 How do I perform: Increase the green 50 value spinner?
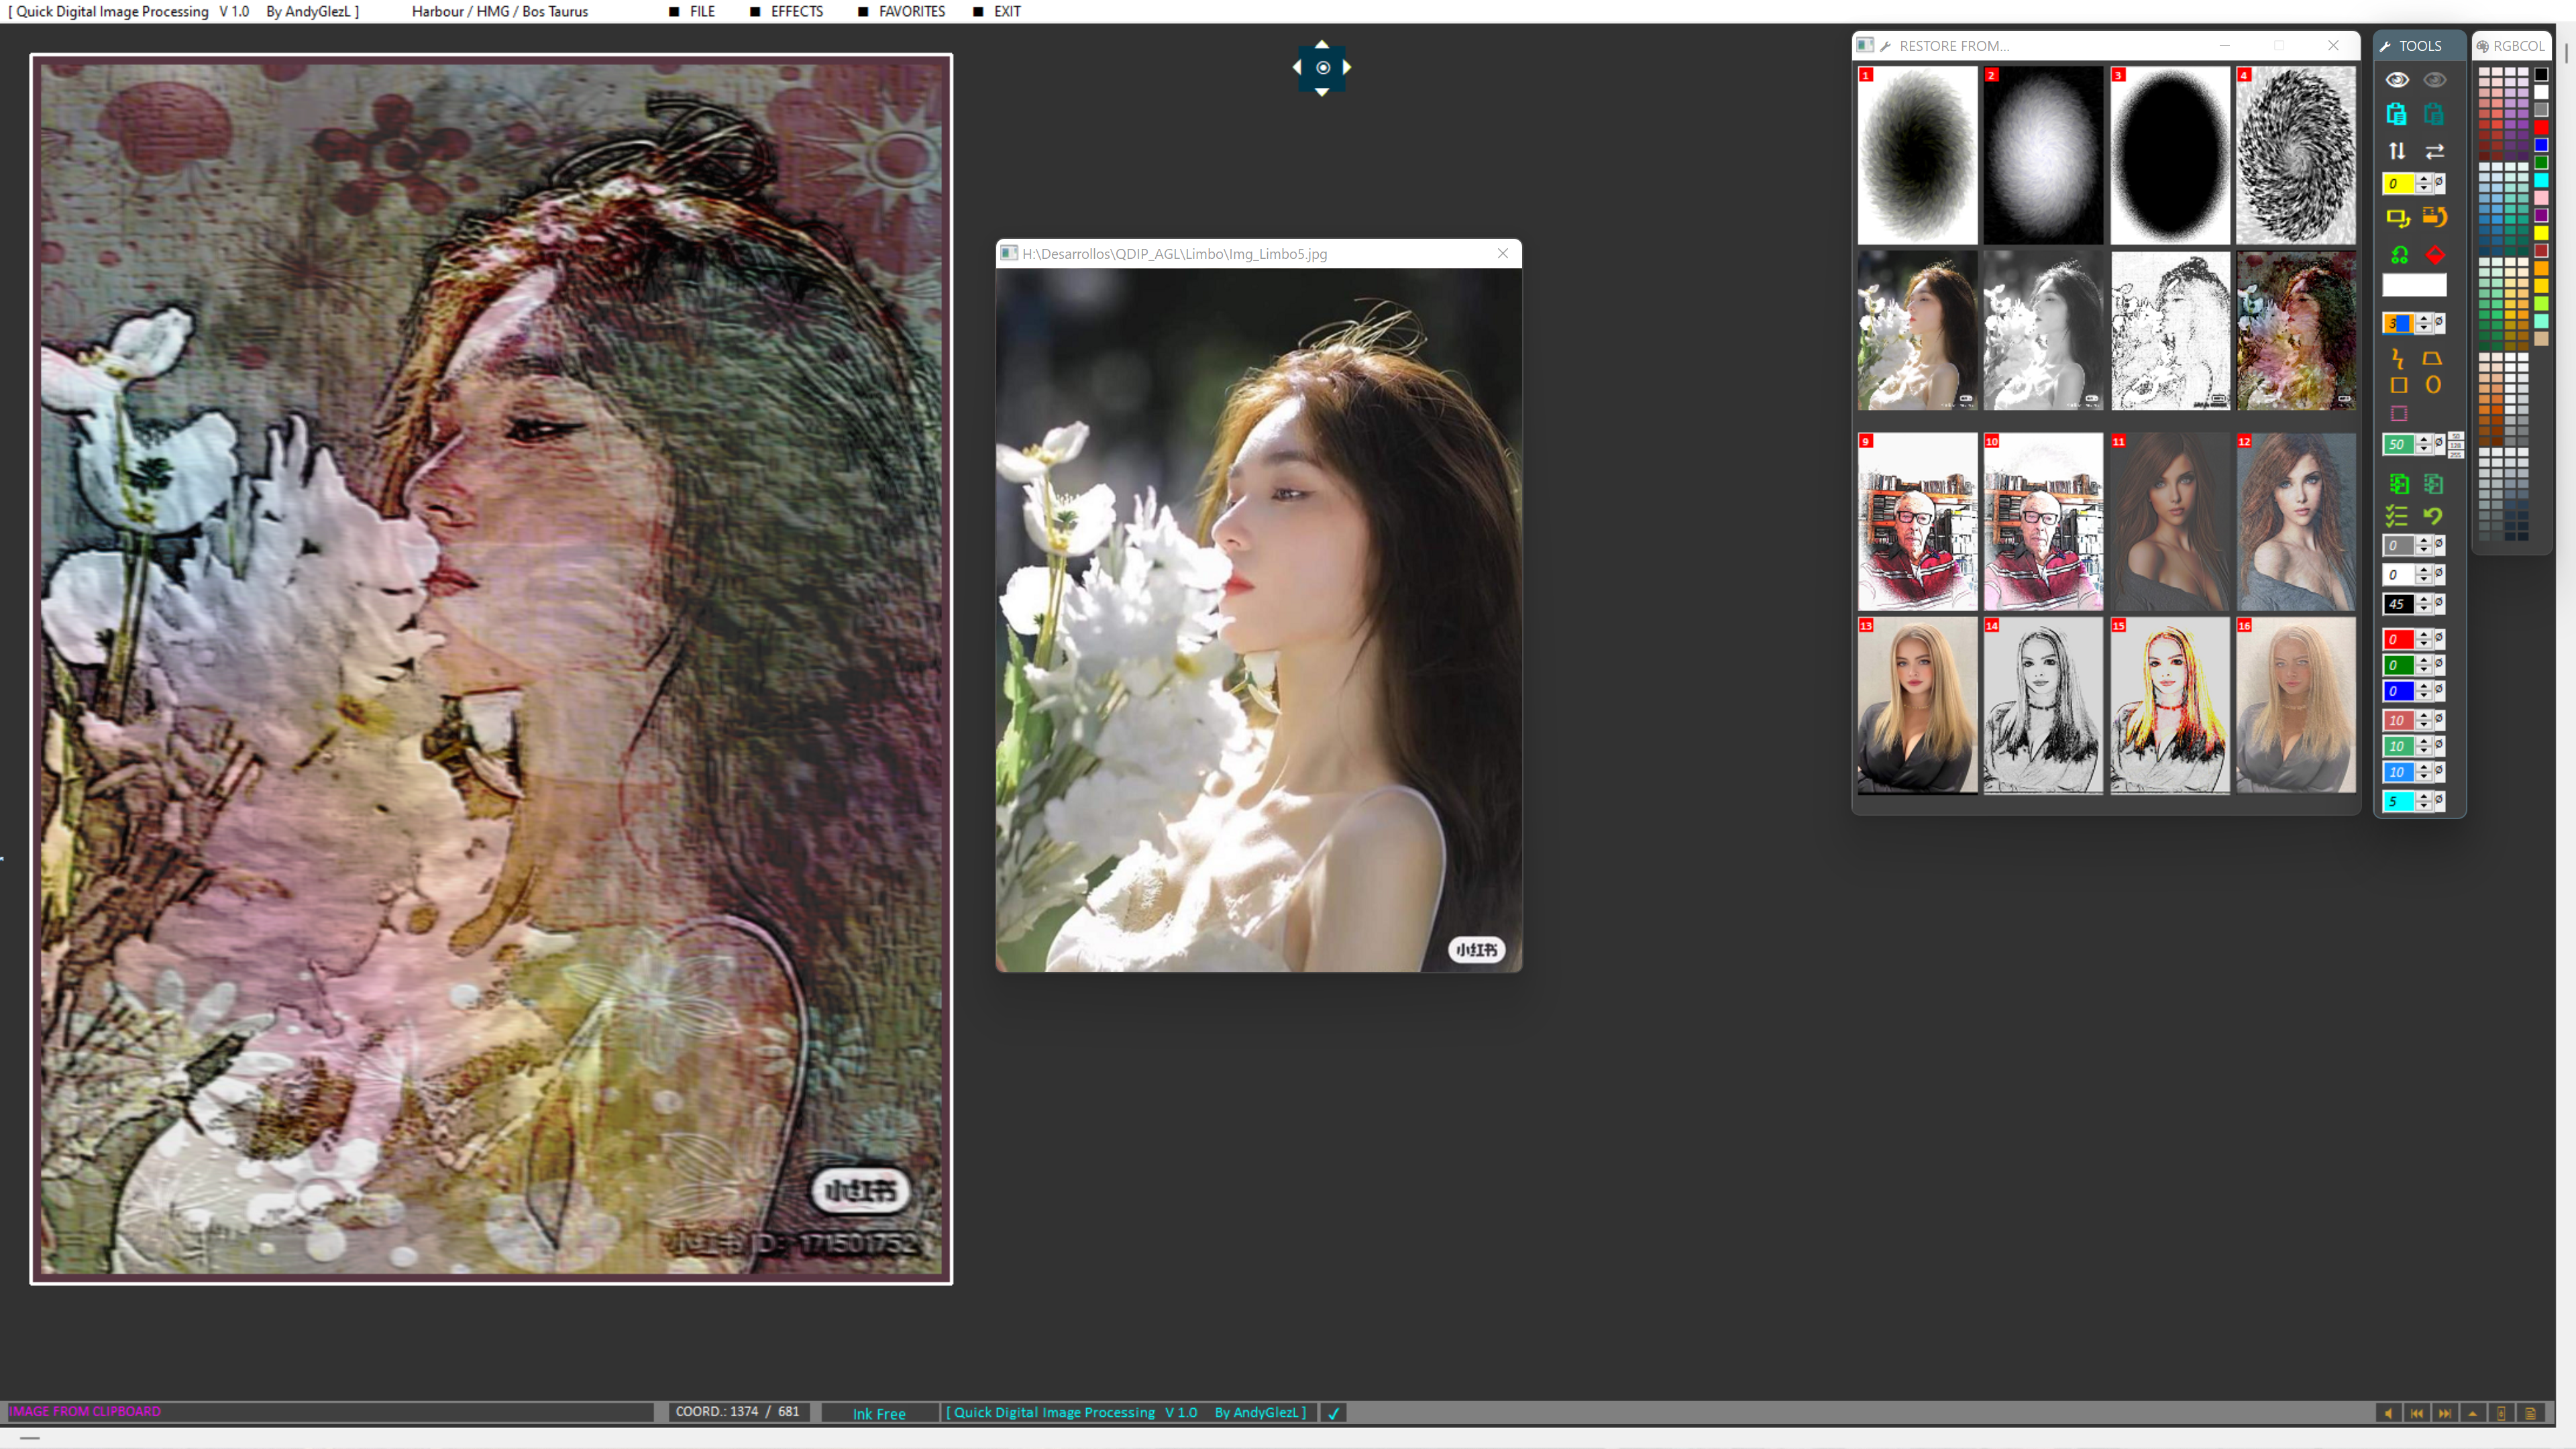2424,440
